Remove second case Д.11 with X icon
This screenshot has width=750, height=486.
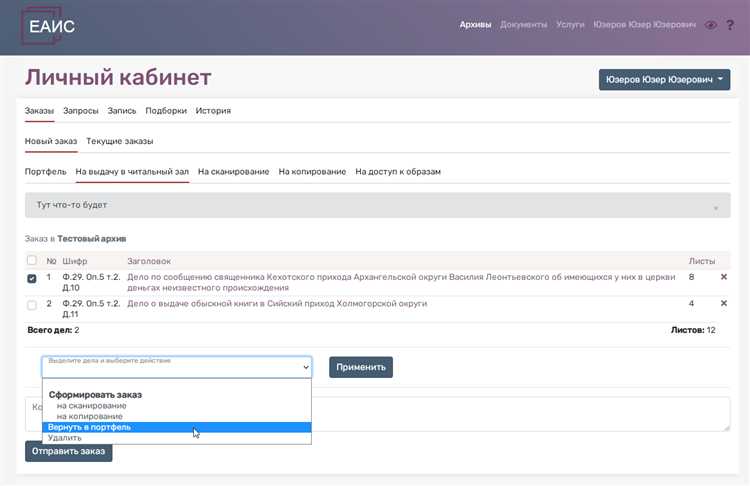coord(724,303)
